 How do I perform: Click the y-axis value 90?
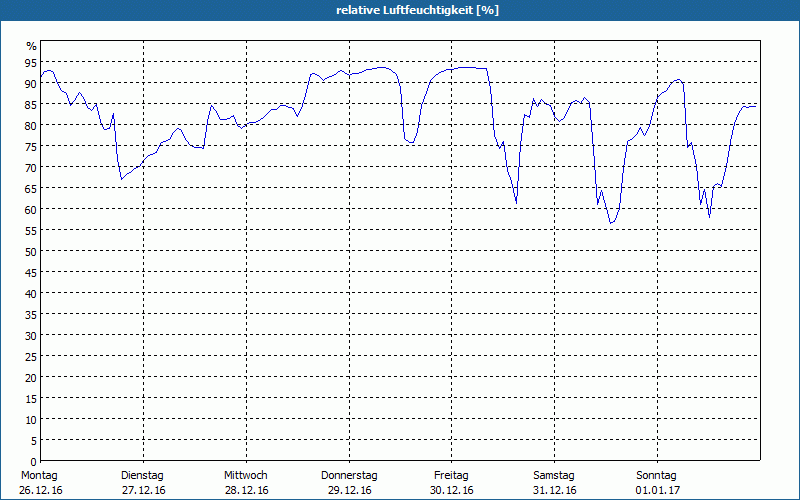31,84
